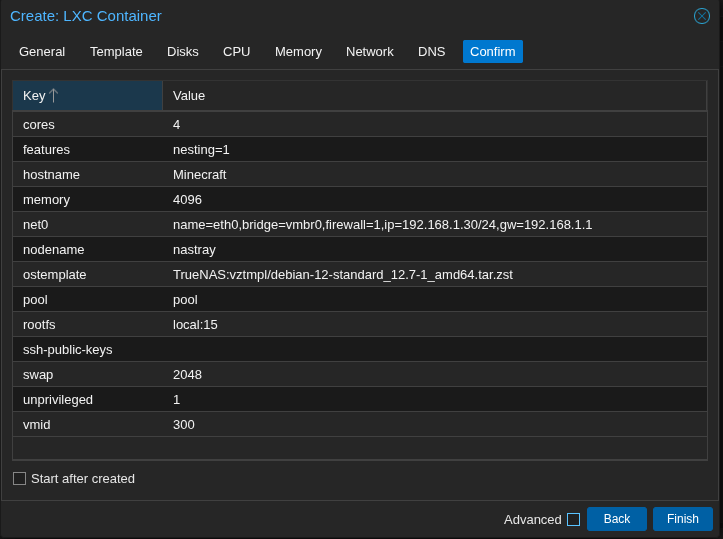Select the nodename row key
Screen dimensions: 723x539
[x=53, y=249]
